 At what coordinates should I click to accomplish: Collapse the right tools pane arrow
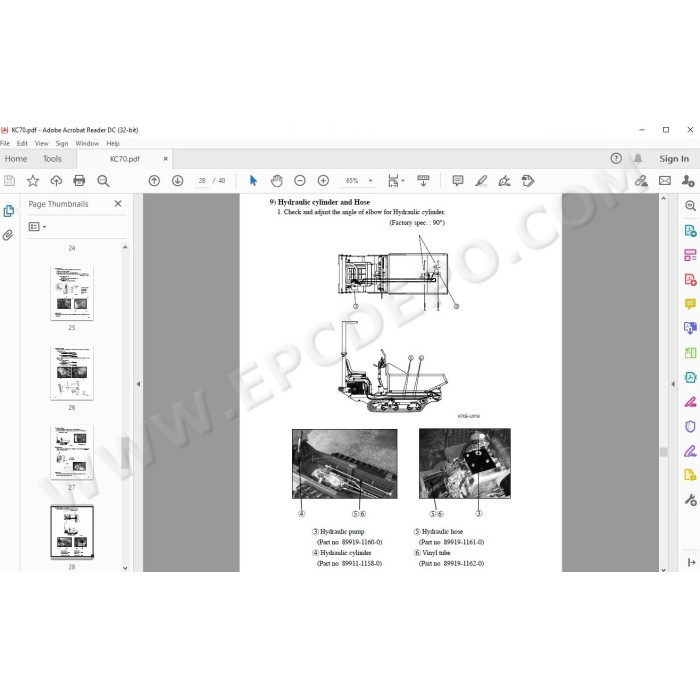(673, 383)
